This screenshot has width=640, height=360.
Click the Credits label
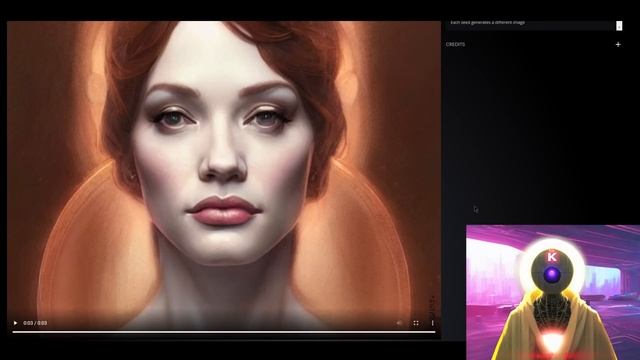pos(455,44)
